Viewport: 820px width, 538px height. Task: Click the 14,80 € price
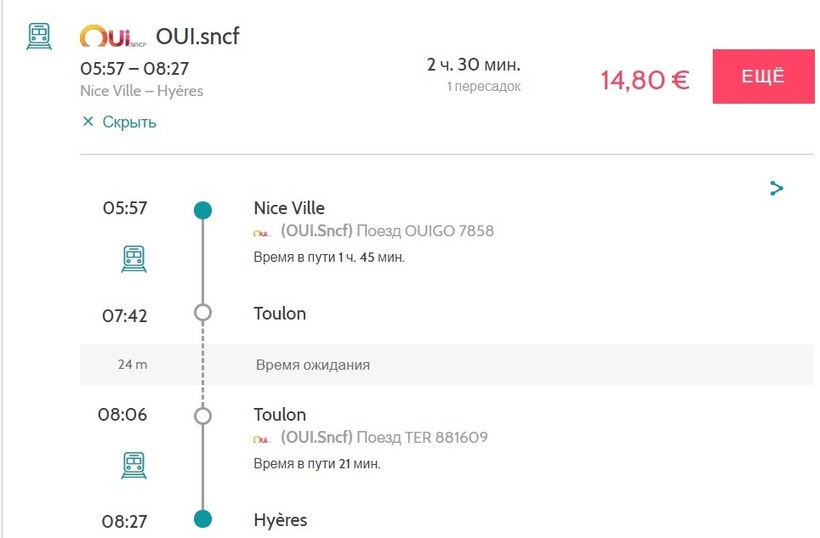645,80
